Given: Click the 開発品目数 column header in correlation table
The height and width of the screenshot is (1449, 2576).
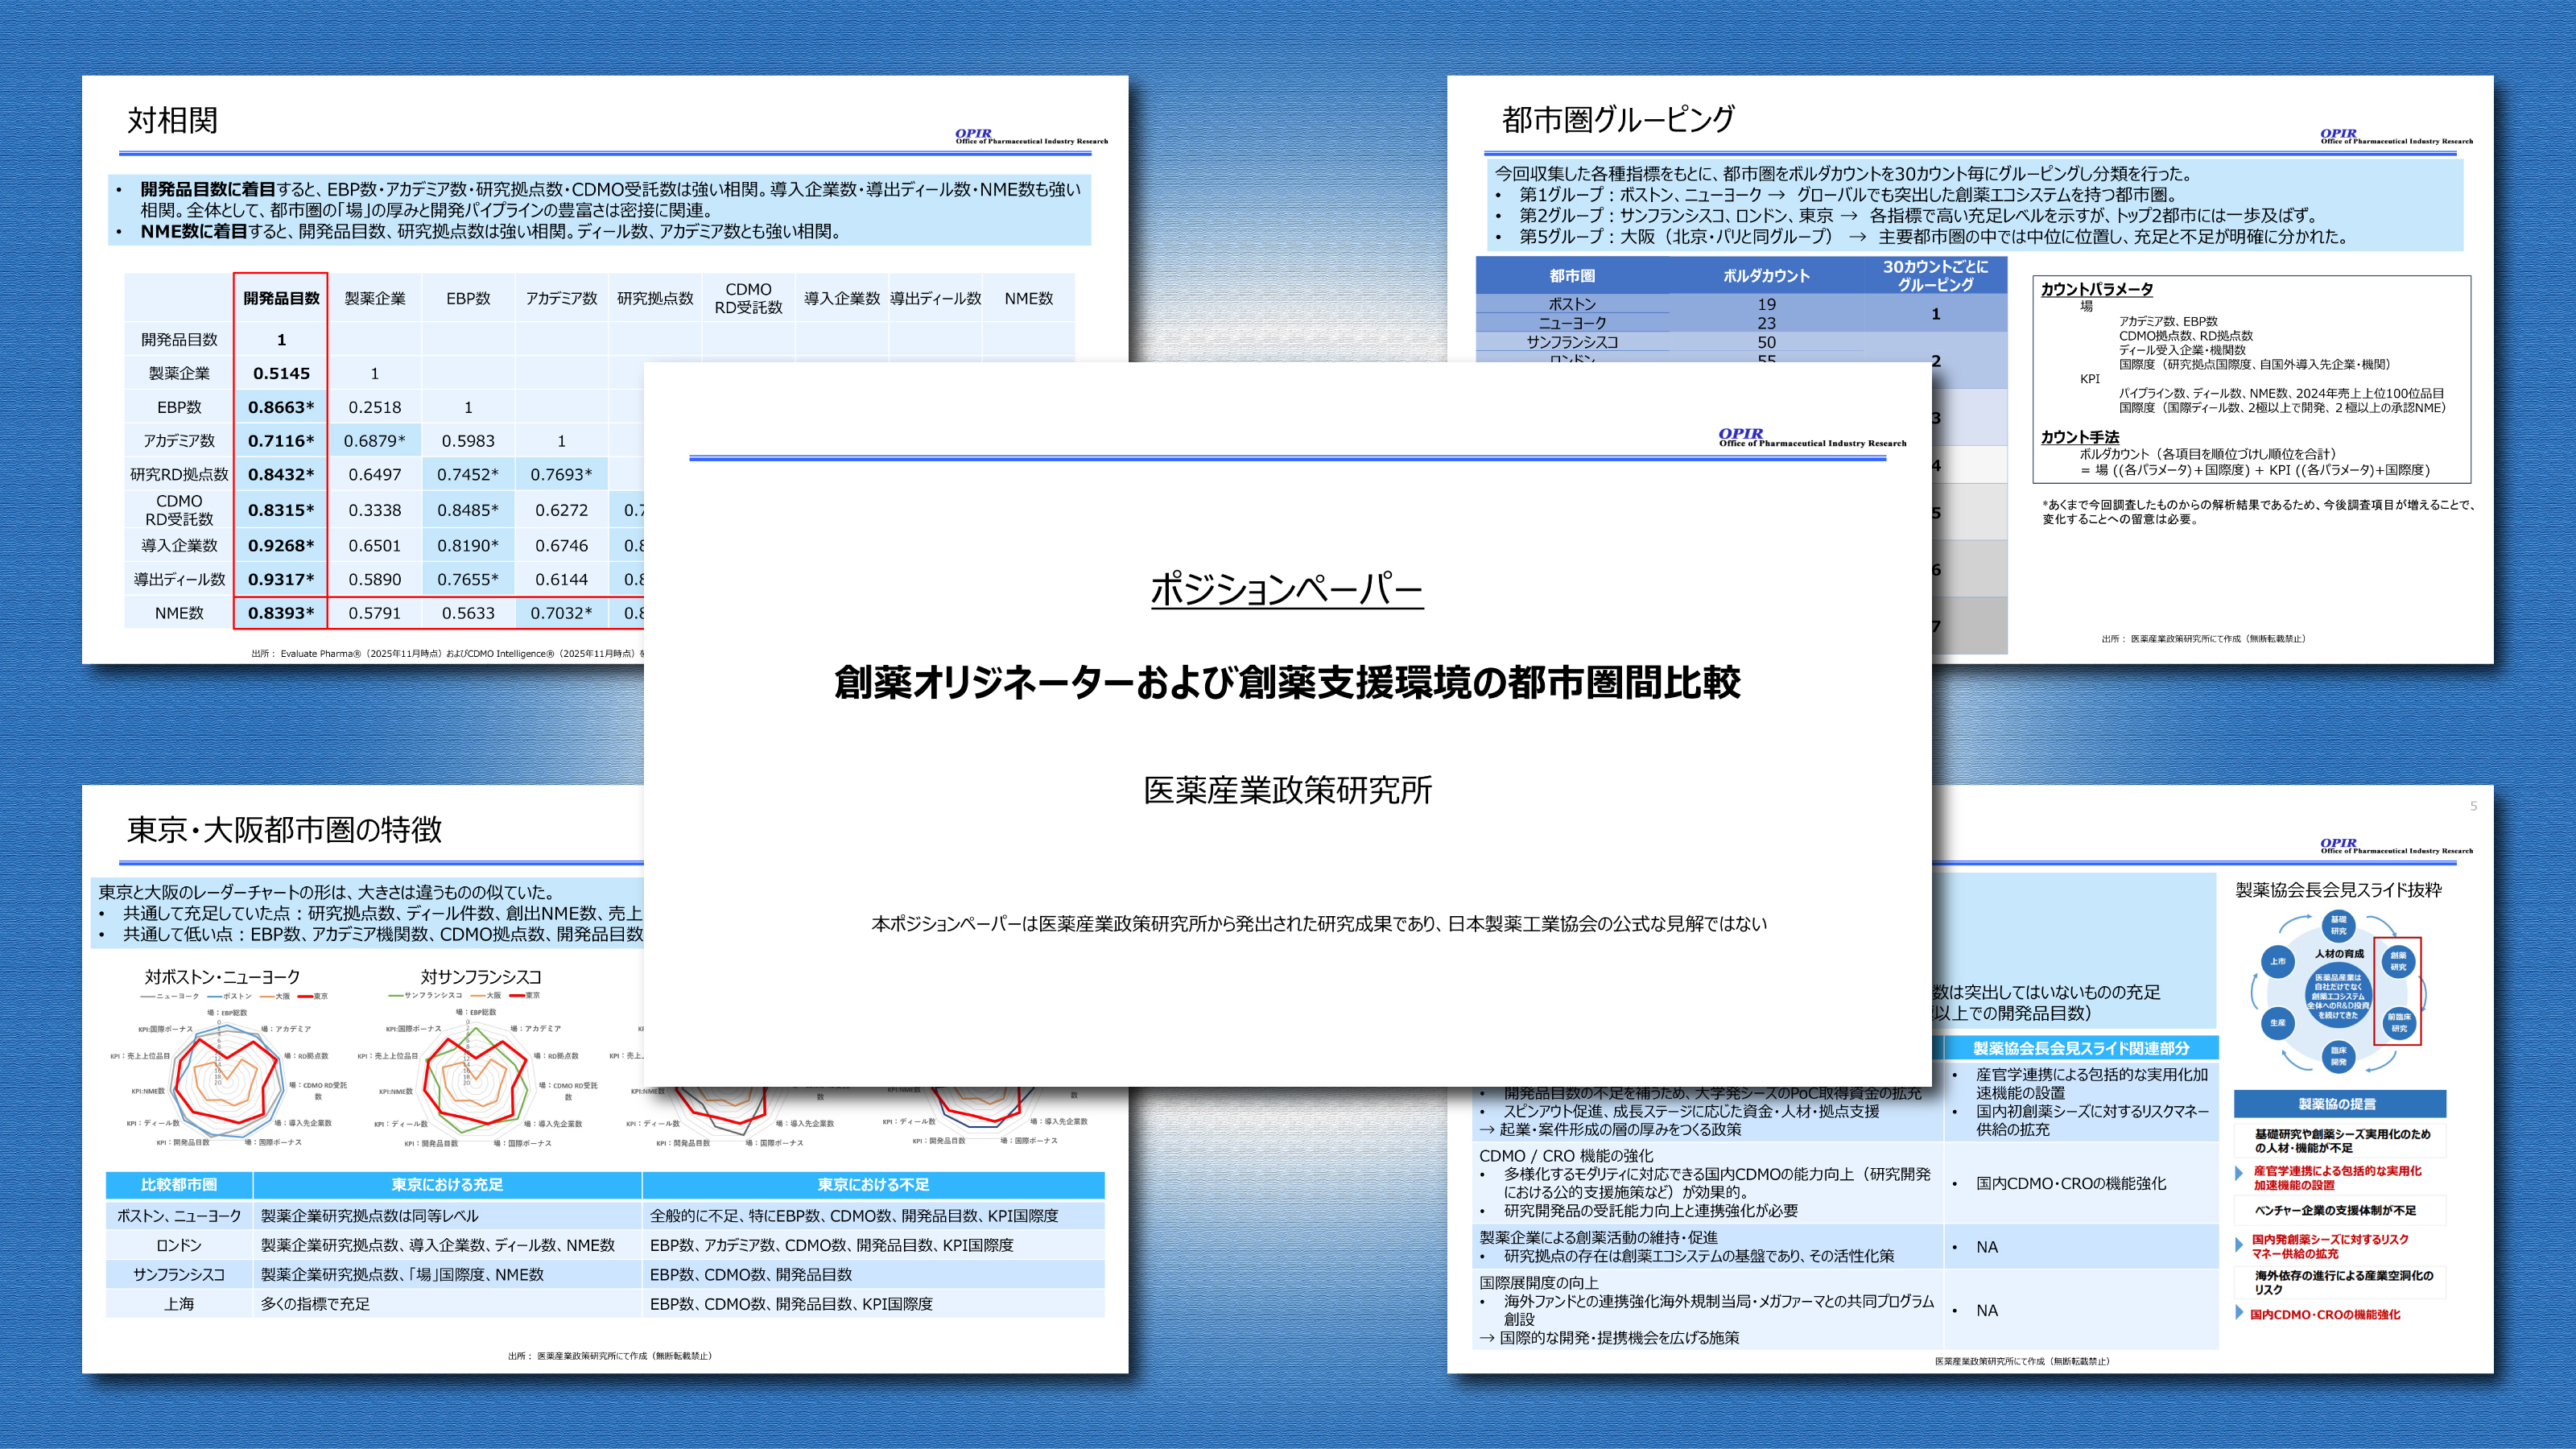Looking at the screenshot, I should (x=281, y=298).
